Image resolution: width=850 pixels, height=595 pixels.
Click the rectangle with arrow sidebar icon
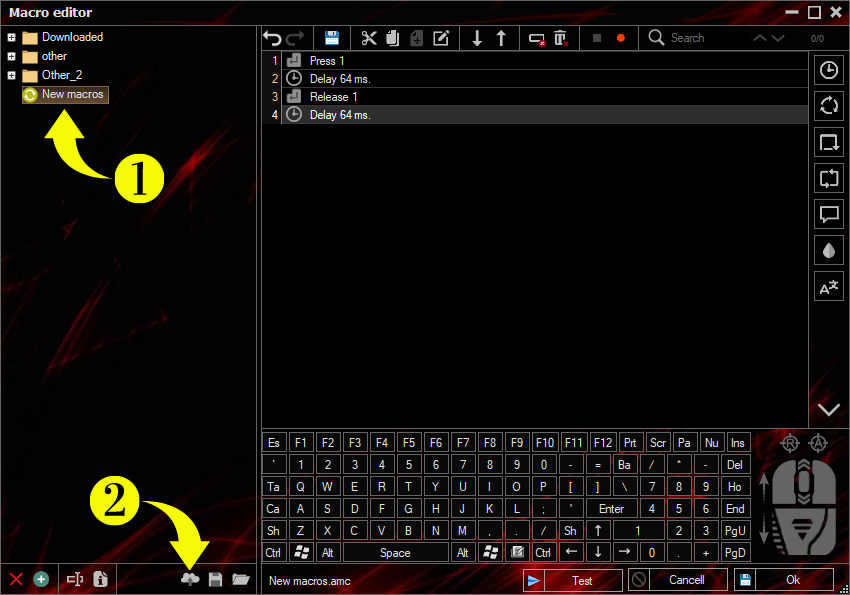pyautogui.click(x=829, y=142)
